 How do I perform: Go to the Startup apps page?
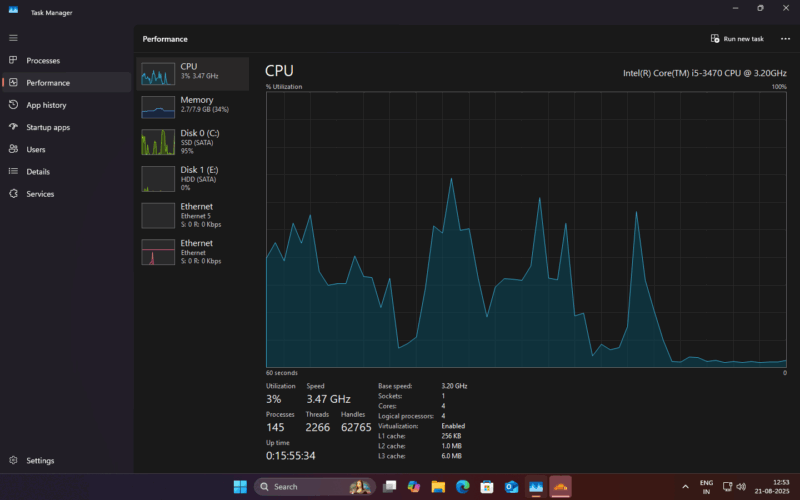(67, 127)
